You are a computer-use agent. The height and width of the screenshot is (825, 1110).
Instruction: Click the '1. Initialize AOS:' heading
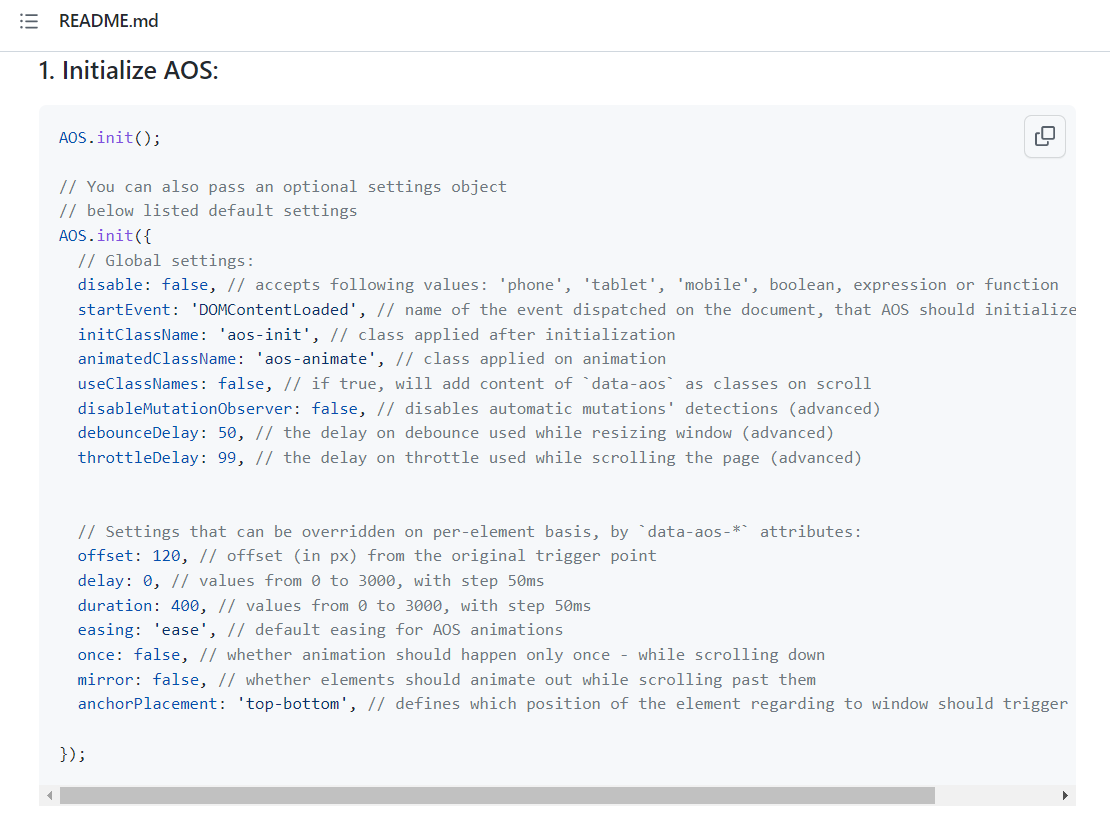128,70
